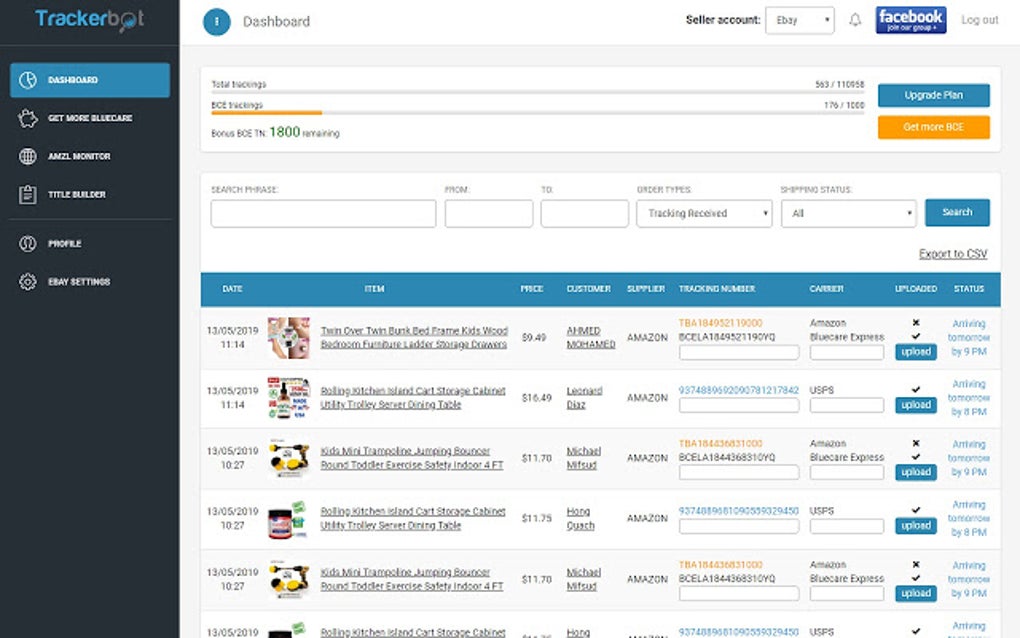Open the Dashboard pie-chart icon in sidebar
This screenshot has width=1020, height=638.
(x=27, y=80)
